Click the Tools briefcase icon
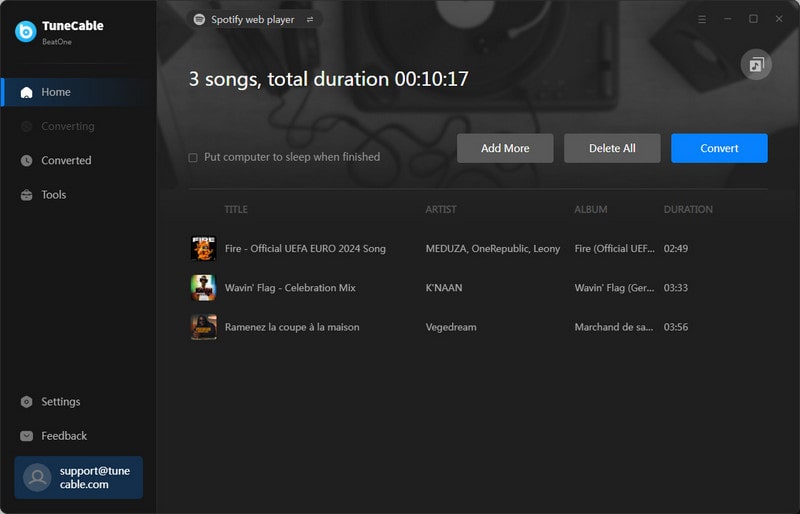This screenshot has height=514, width=800. (x=27, y=195)
